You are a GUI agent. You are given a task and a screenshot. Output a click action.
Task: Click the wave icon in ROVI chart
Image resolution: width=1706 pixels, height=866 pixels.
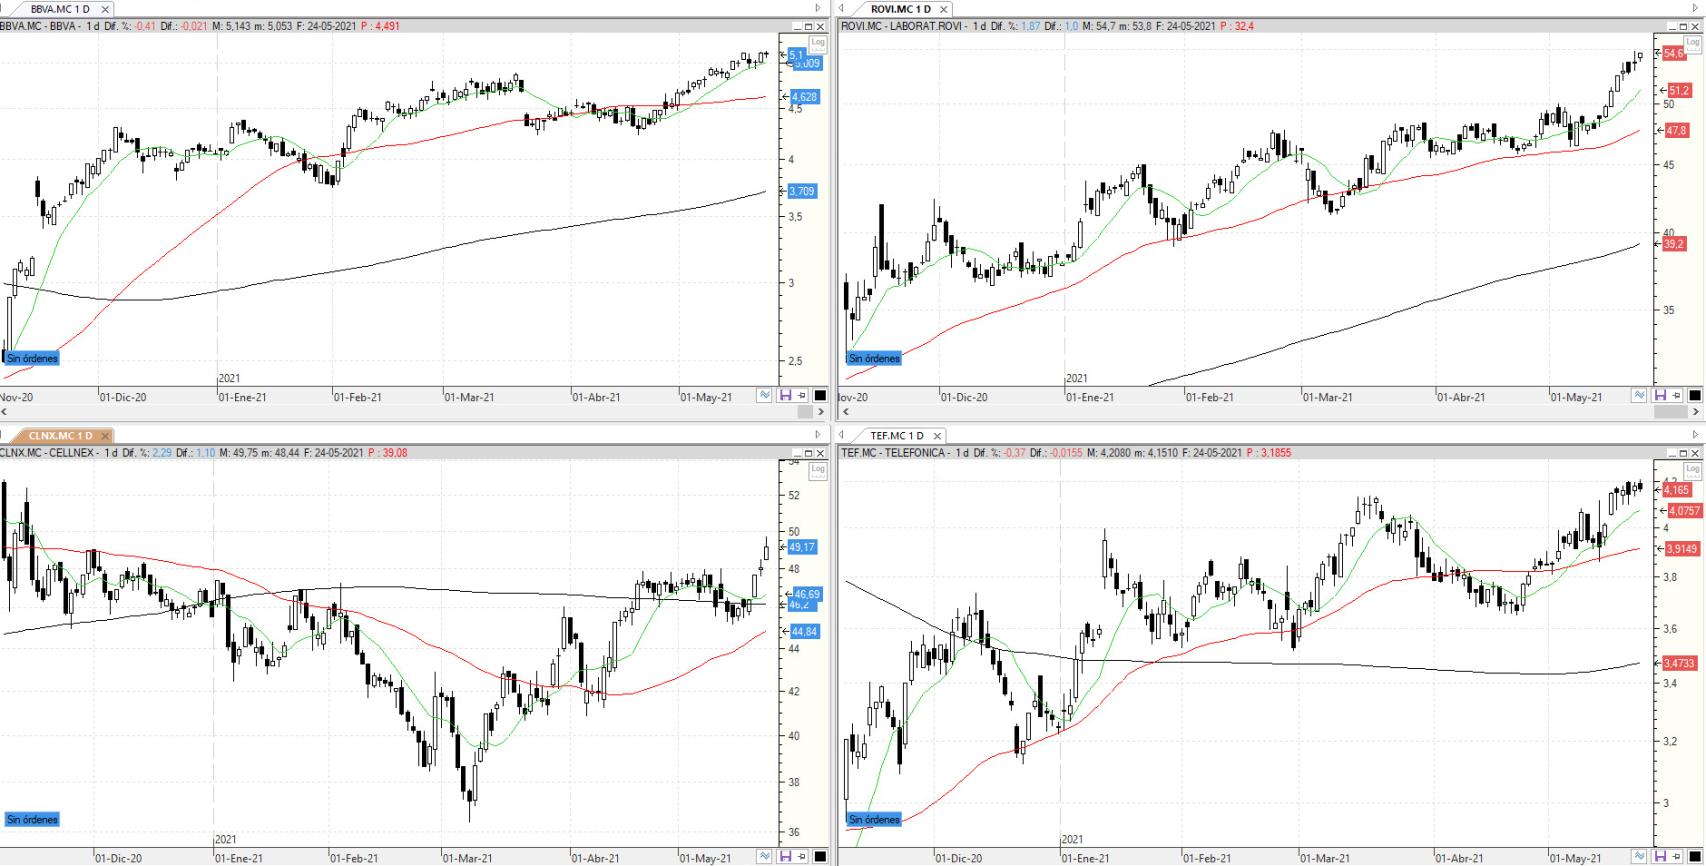coord(1639,396)
